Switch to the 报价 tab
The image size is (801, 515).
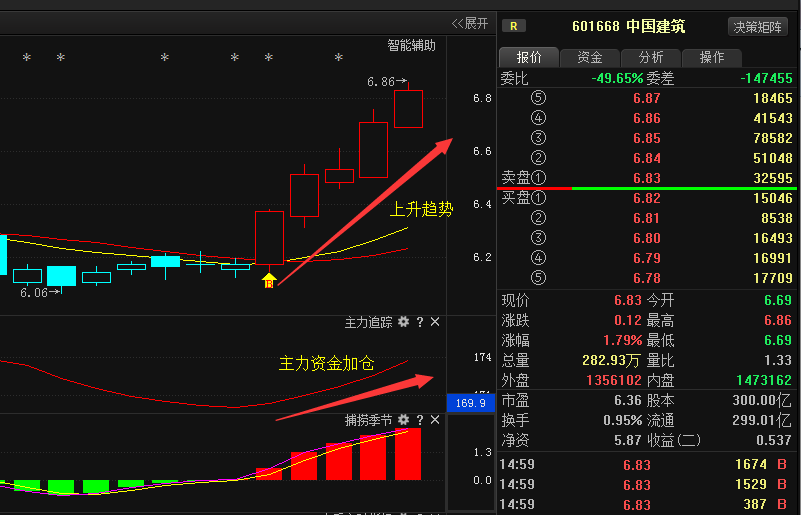point(529,57)
